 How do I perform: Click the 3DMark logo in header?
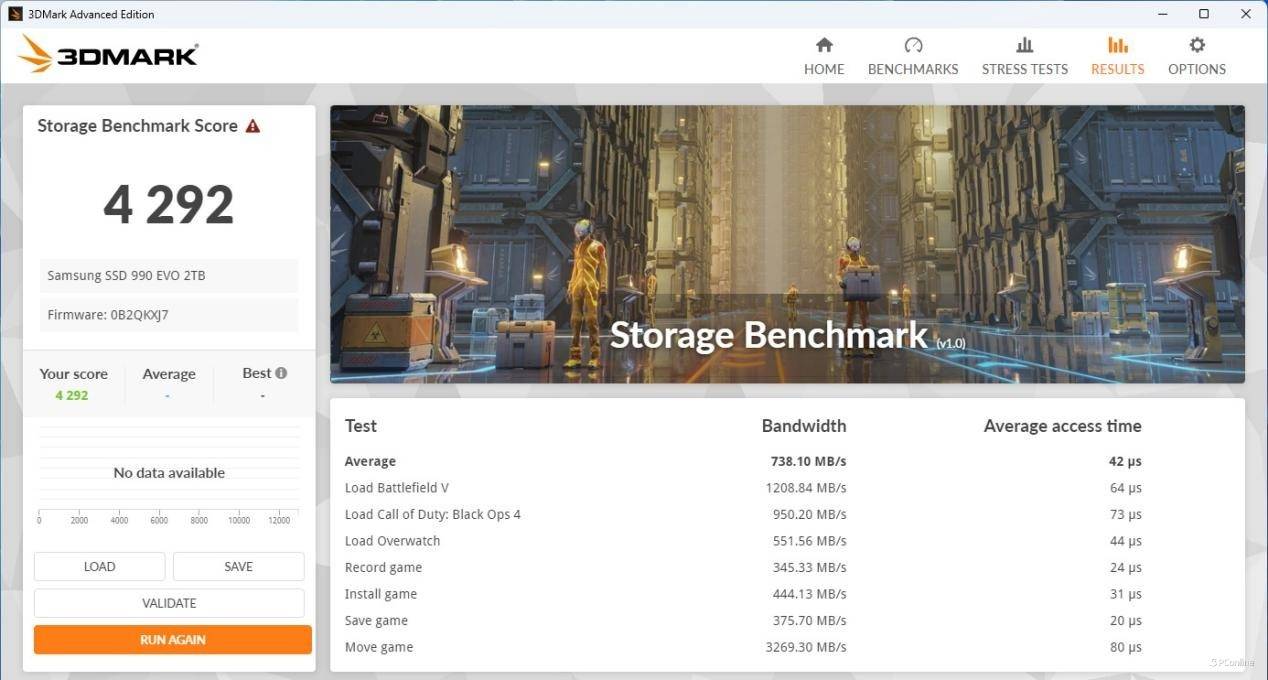point(108,54)
